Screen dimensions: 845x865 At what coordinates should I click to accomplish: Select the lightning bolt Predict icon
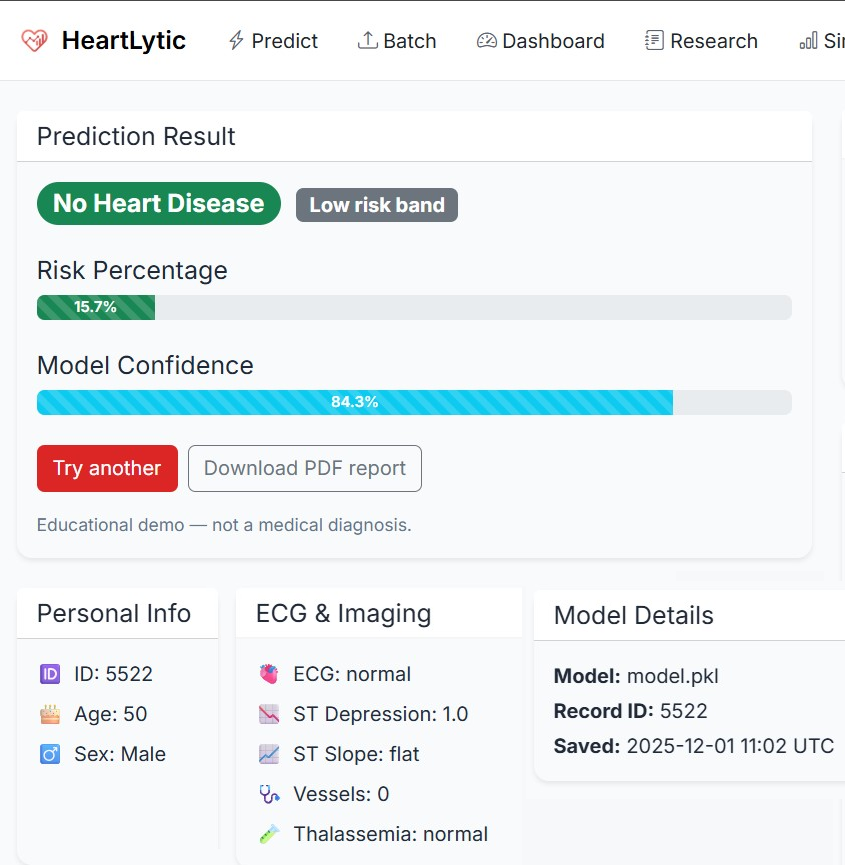235,40
